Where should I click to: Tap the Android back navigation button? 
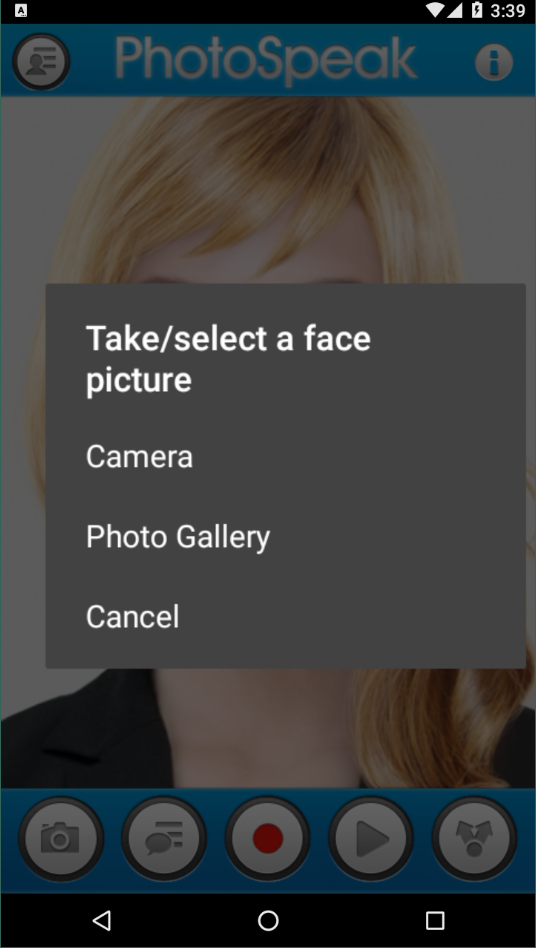coord(102,921)
